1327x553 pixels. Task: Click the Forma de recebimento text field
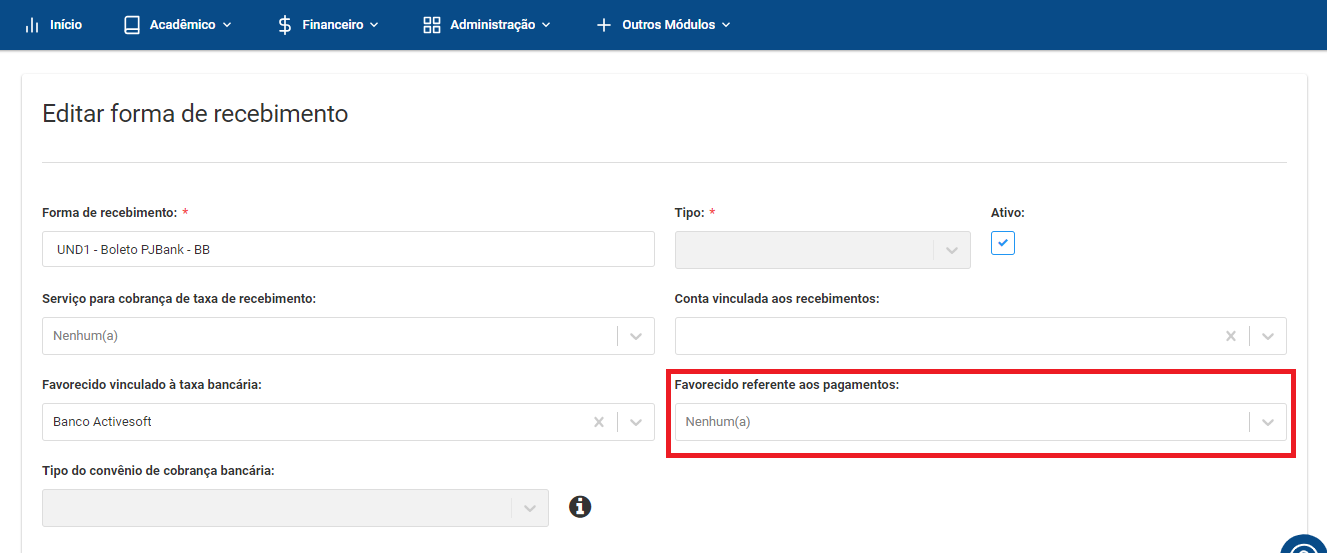[348, 249]
